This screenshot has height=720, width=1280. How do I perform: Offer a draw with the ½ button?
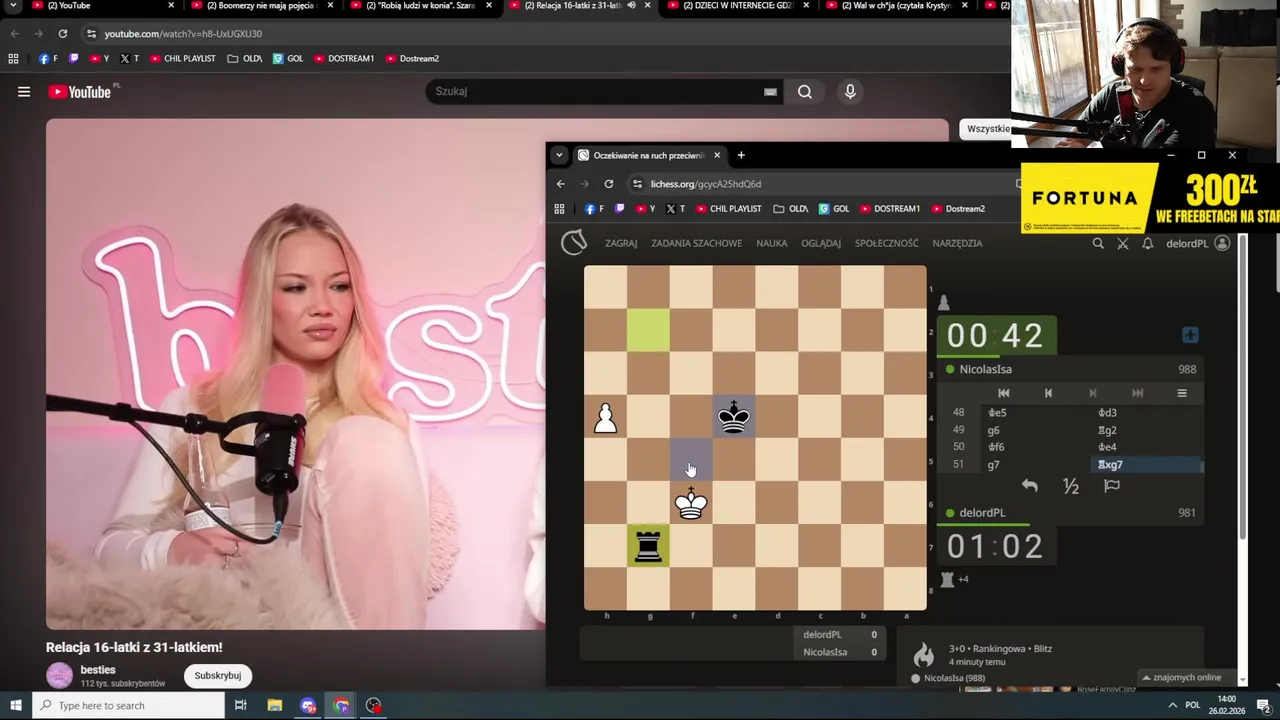point(1071,486)
